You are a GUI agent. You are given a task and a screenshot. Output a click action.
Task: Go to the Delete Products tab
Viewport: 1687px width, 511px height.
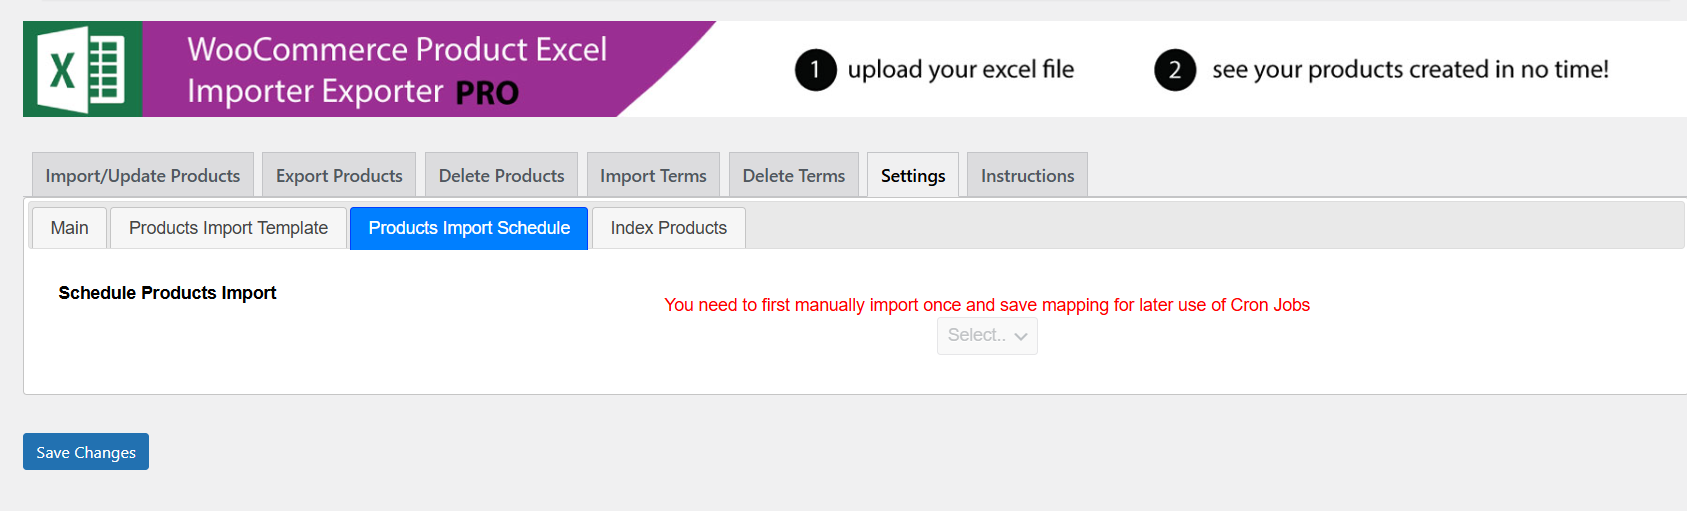click(501, 176)
